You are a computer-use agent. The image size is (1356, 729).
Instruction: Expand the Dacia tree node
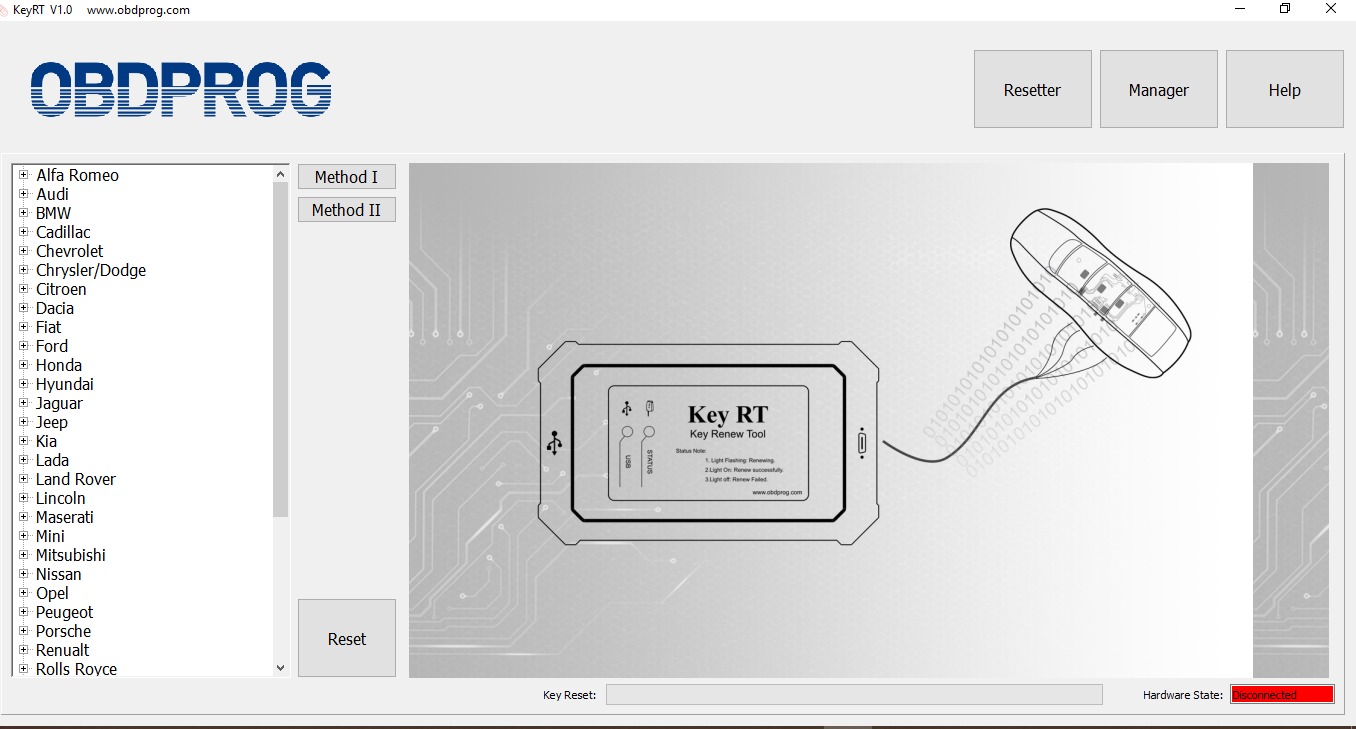coord(23,308)
